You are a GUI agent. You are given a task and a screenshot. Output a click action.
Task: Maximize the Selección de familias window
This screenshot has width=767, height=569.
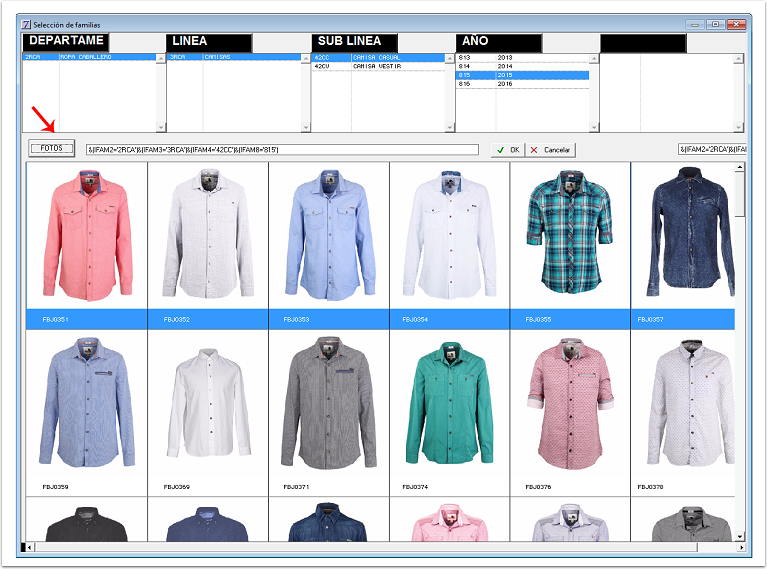coord(716,24)
